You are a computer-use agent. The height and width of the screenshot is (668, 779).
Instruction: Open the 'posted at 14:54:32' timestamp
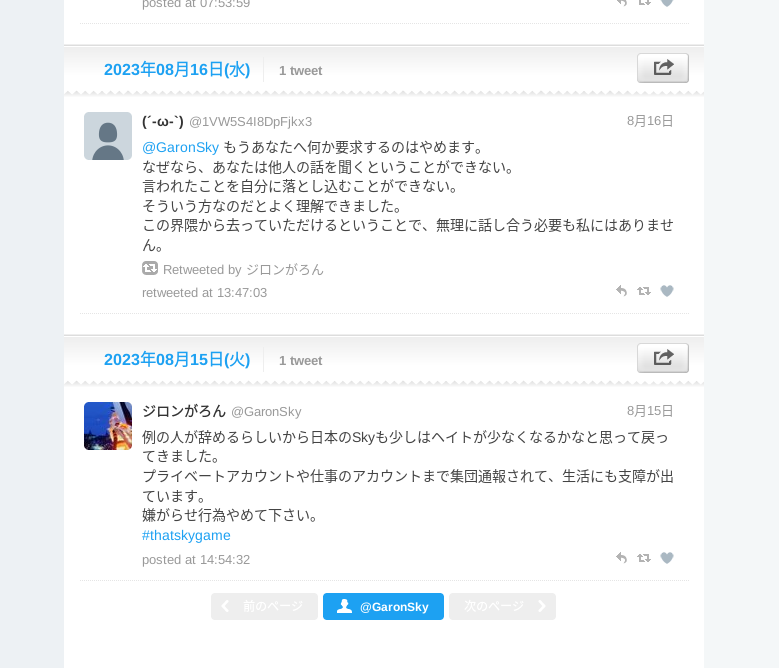point(196,560)
